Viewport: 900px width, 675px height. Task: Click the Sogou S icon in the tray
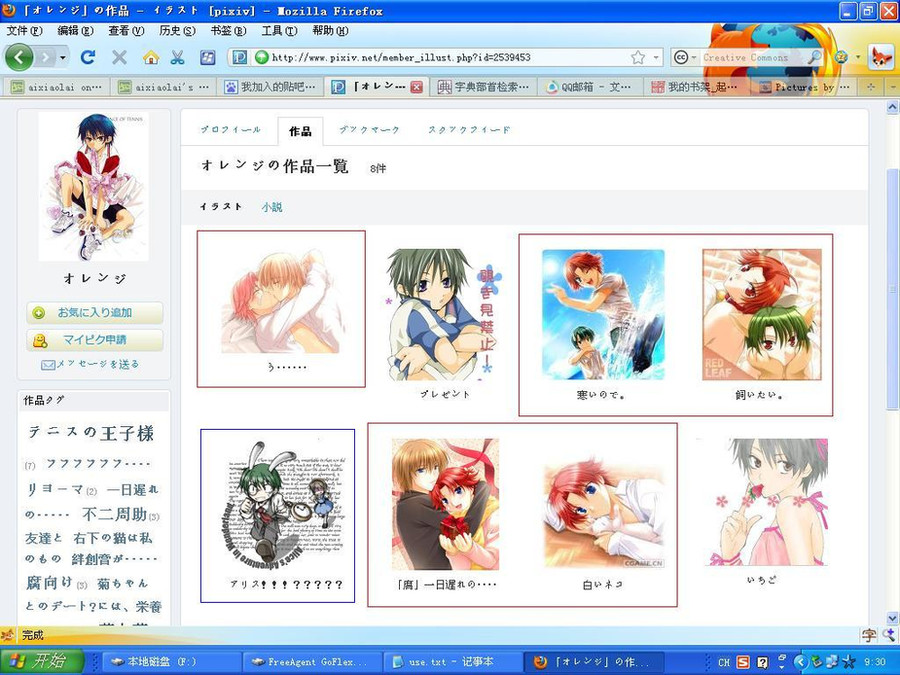coord(743,662)
